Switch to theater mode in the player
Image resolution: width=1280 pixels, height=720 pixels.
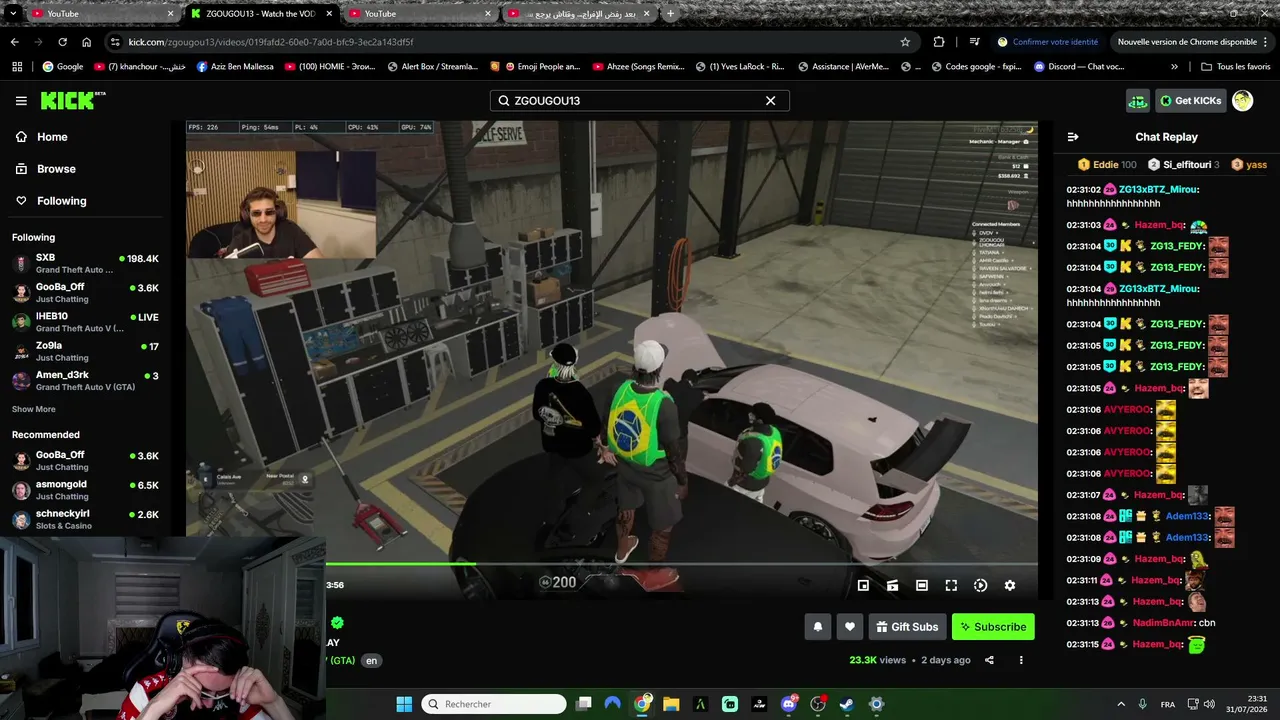[x=922, y=585]
